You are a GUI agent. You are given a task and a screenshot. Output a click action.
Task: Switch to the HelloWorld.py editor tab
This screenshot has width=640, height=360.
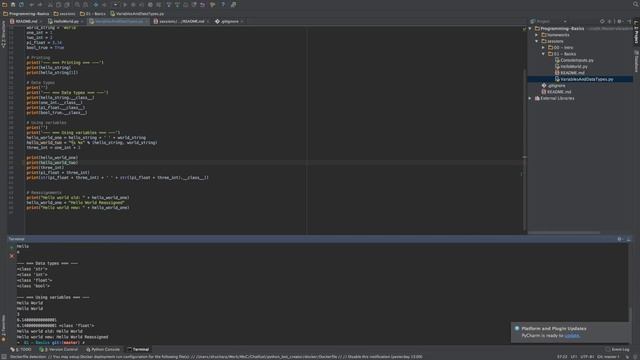pos(65,21)
